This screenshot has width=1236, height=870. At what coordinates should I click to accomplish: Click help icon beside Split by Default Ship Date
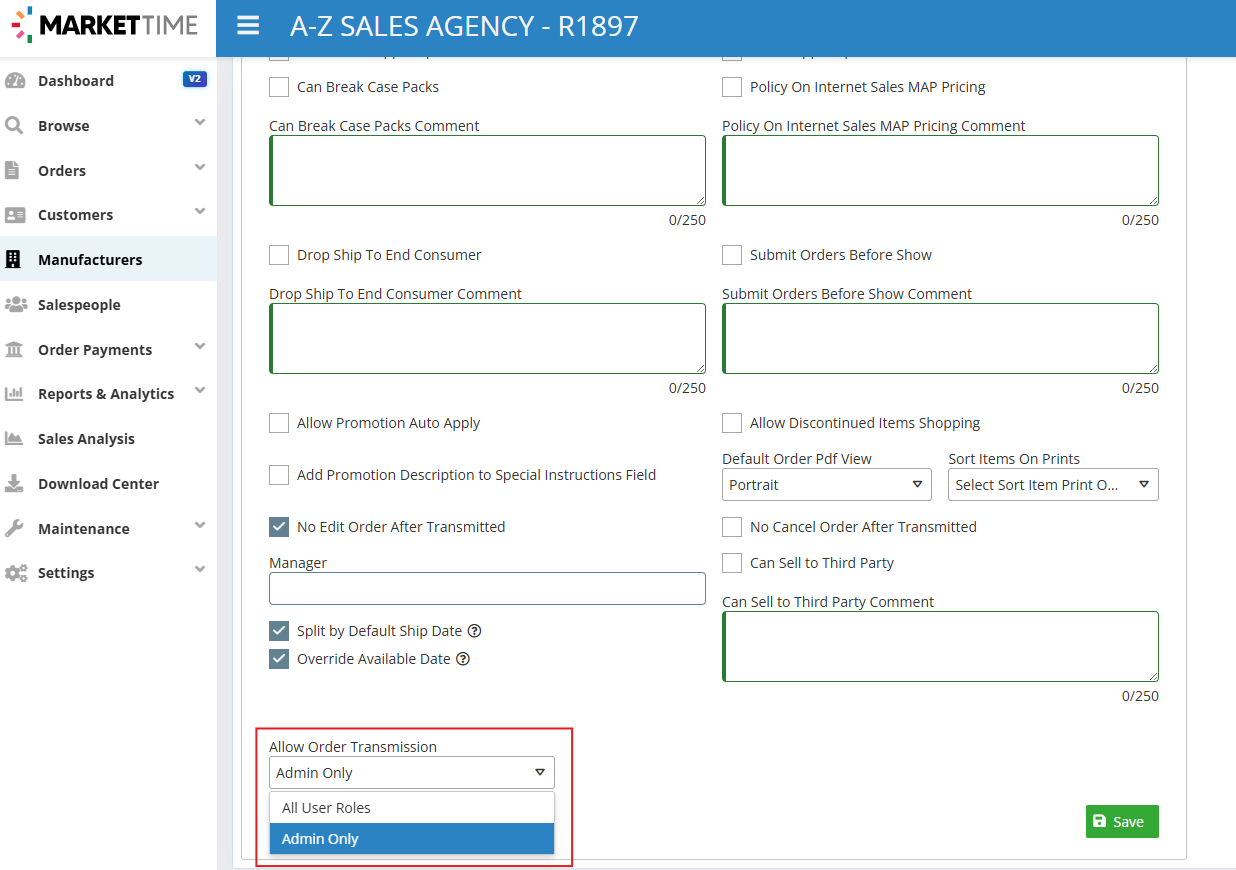pyautogui.click(x=475, y=631)
